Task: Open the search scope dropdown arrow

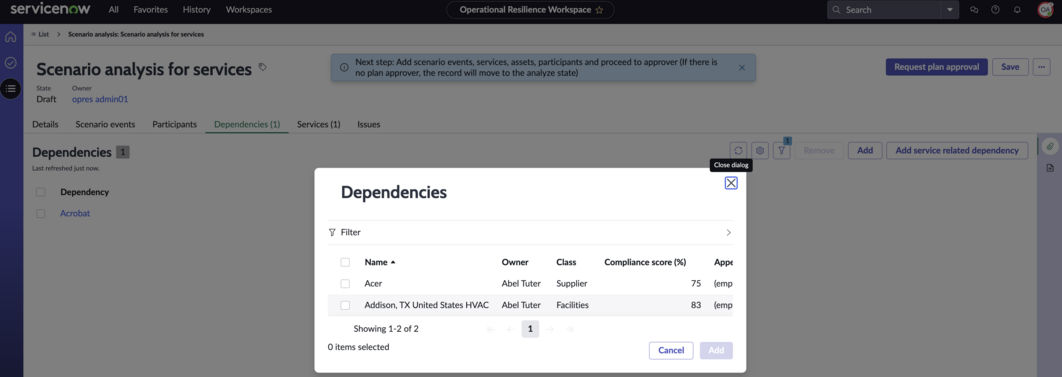Action: coord(950,10)
